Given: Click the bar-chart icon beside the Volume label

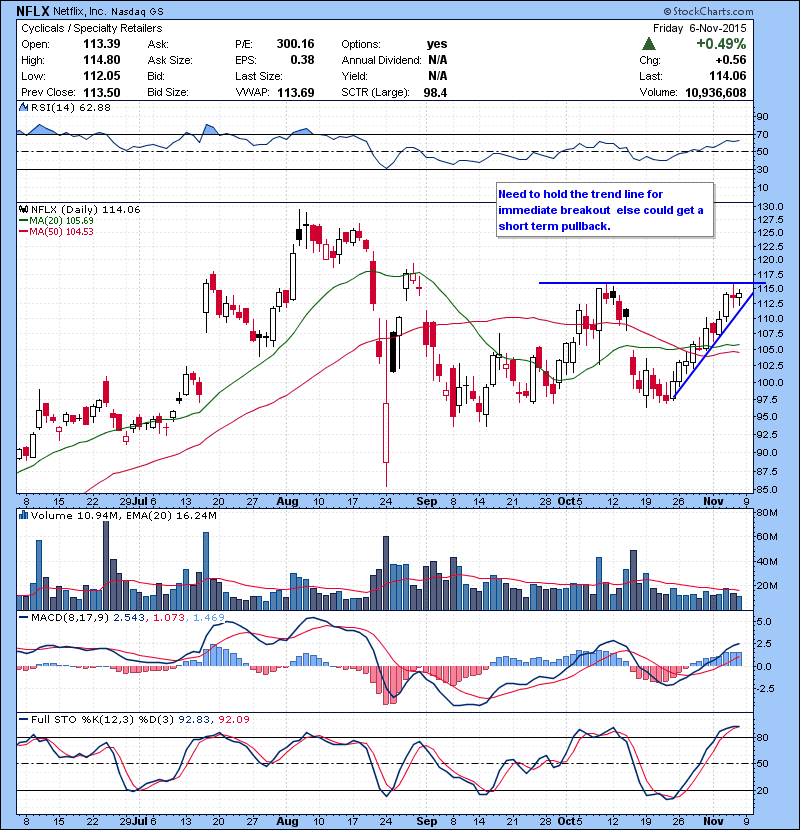Looking at the screenshot, I should click(x=23, y=515).
